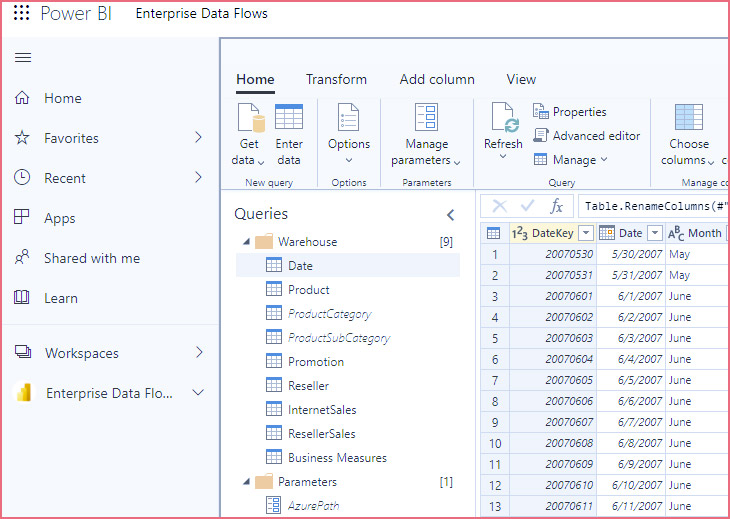Click the fx formula icon
The image size is (730, 519).
pyautogui.click(x=556, y=206)
